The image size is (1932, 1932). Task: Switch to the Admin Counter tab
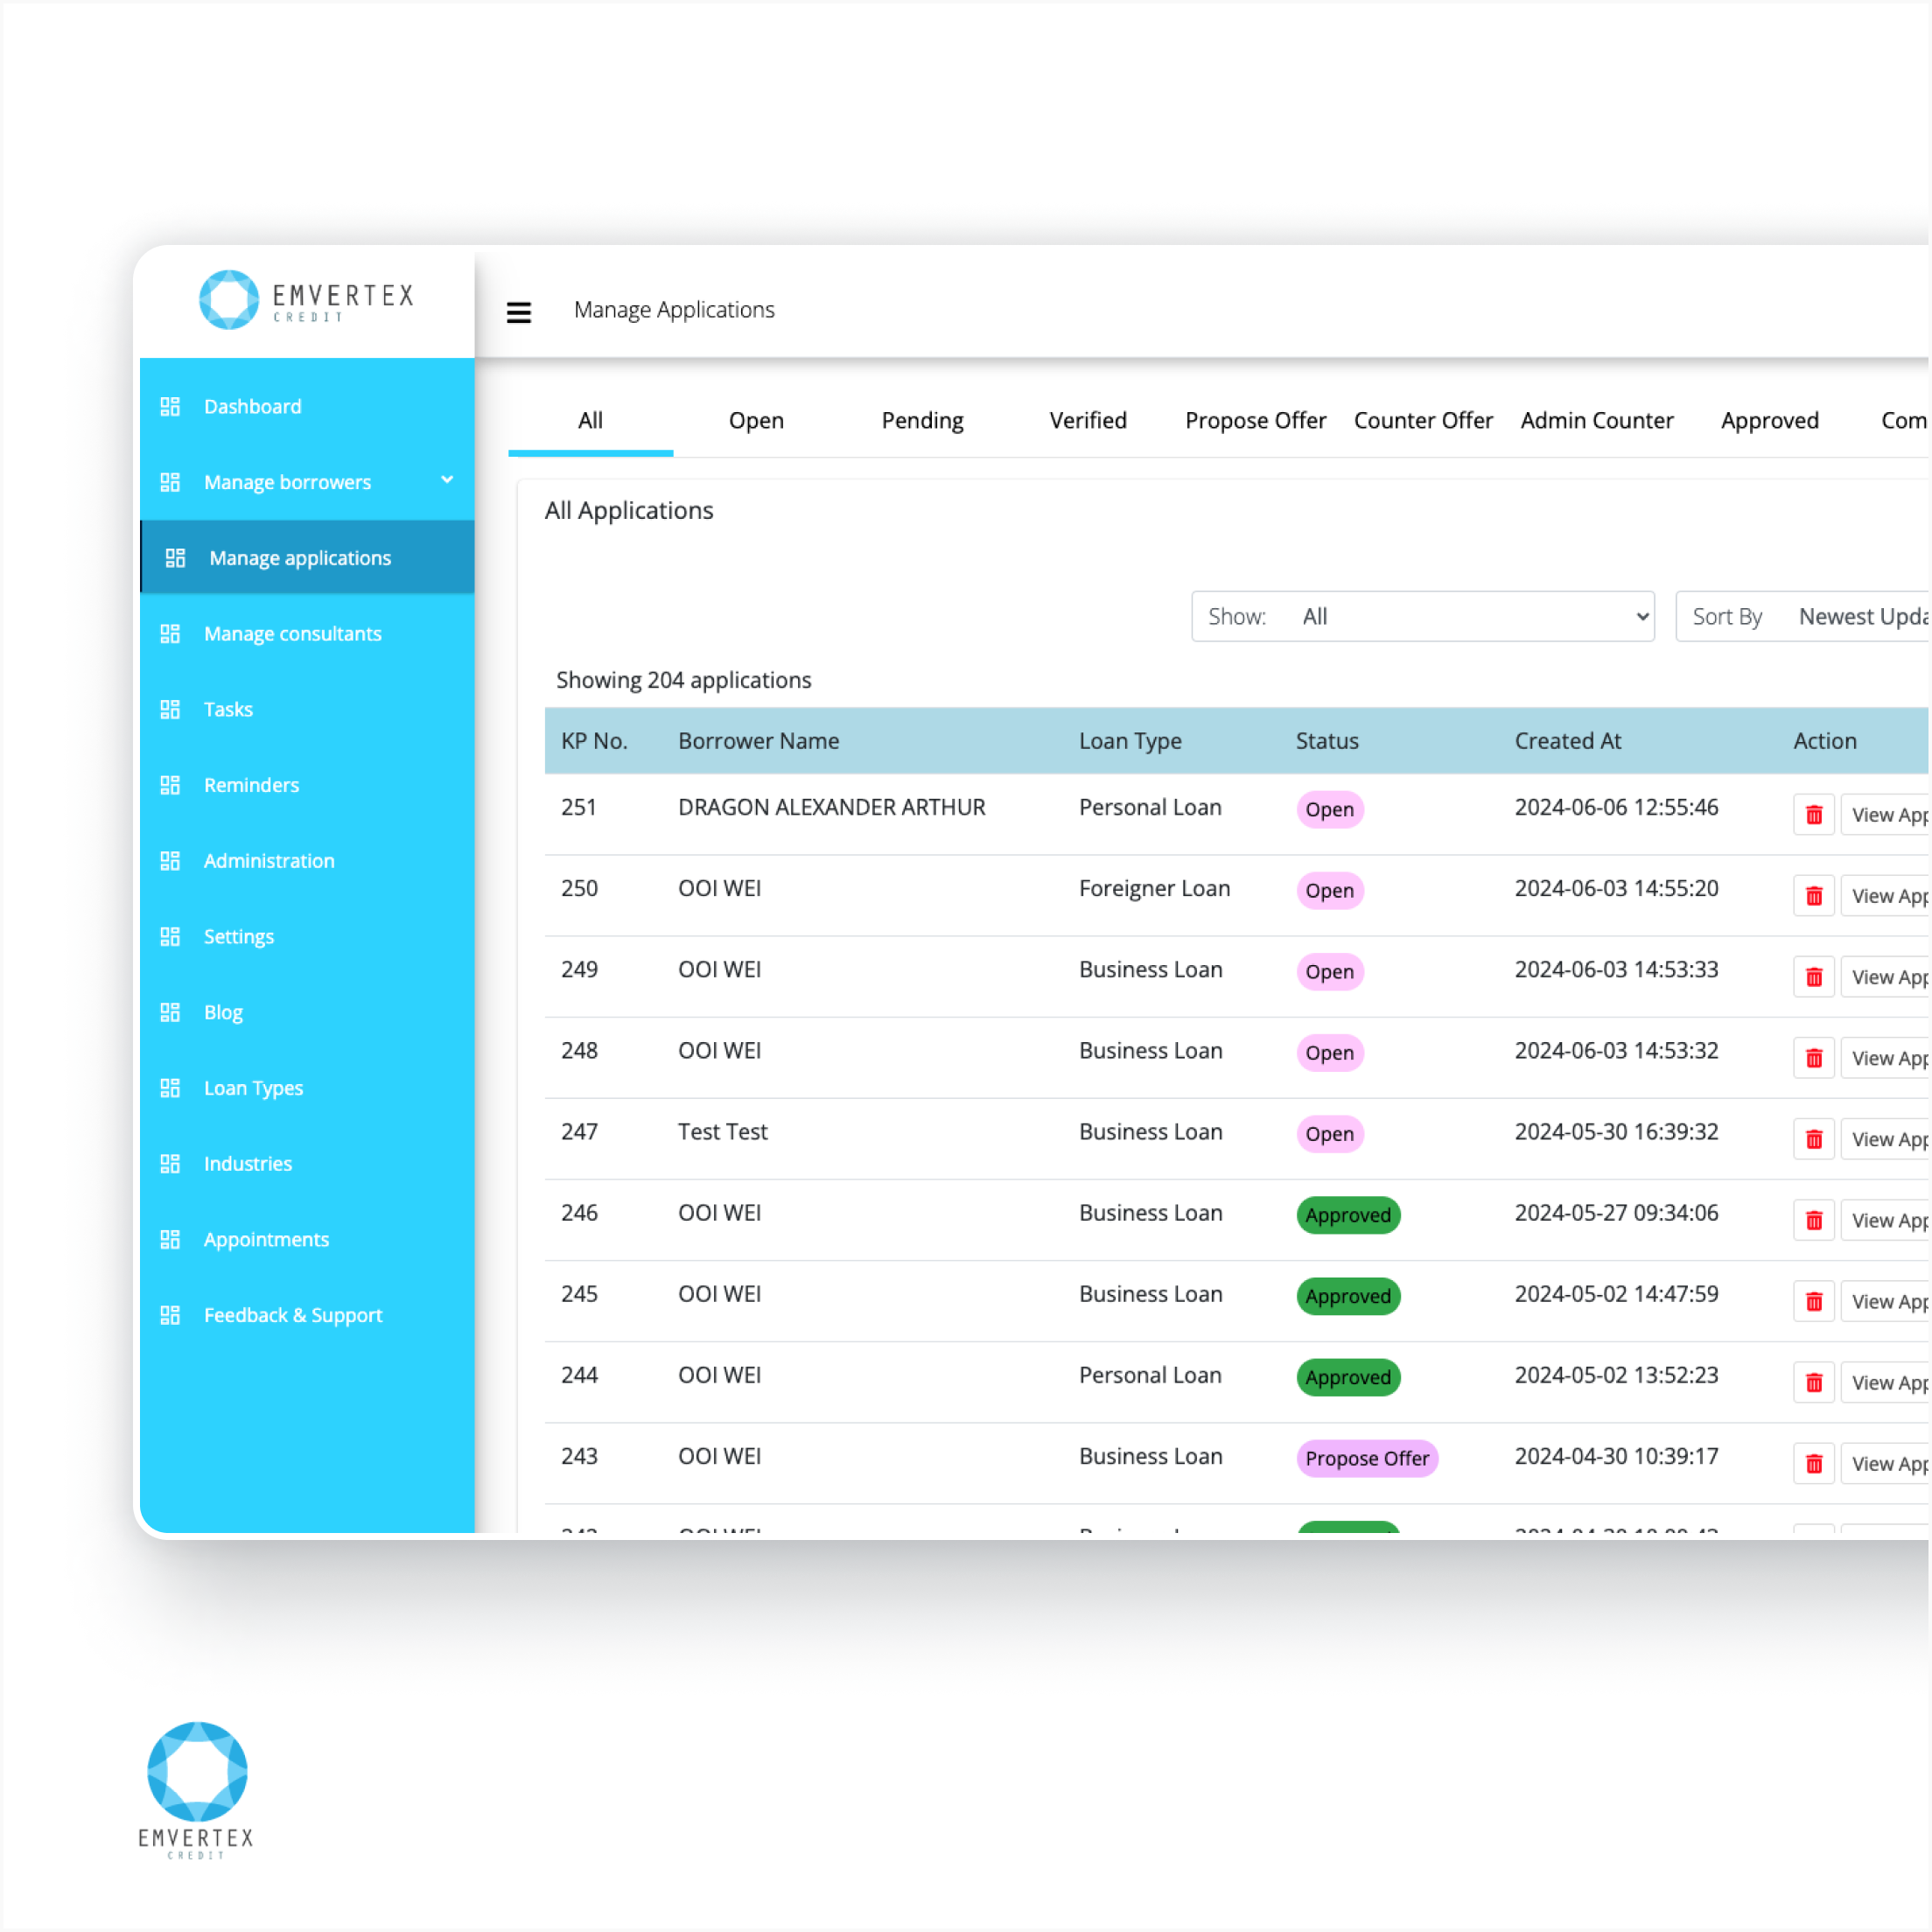1597,421
